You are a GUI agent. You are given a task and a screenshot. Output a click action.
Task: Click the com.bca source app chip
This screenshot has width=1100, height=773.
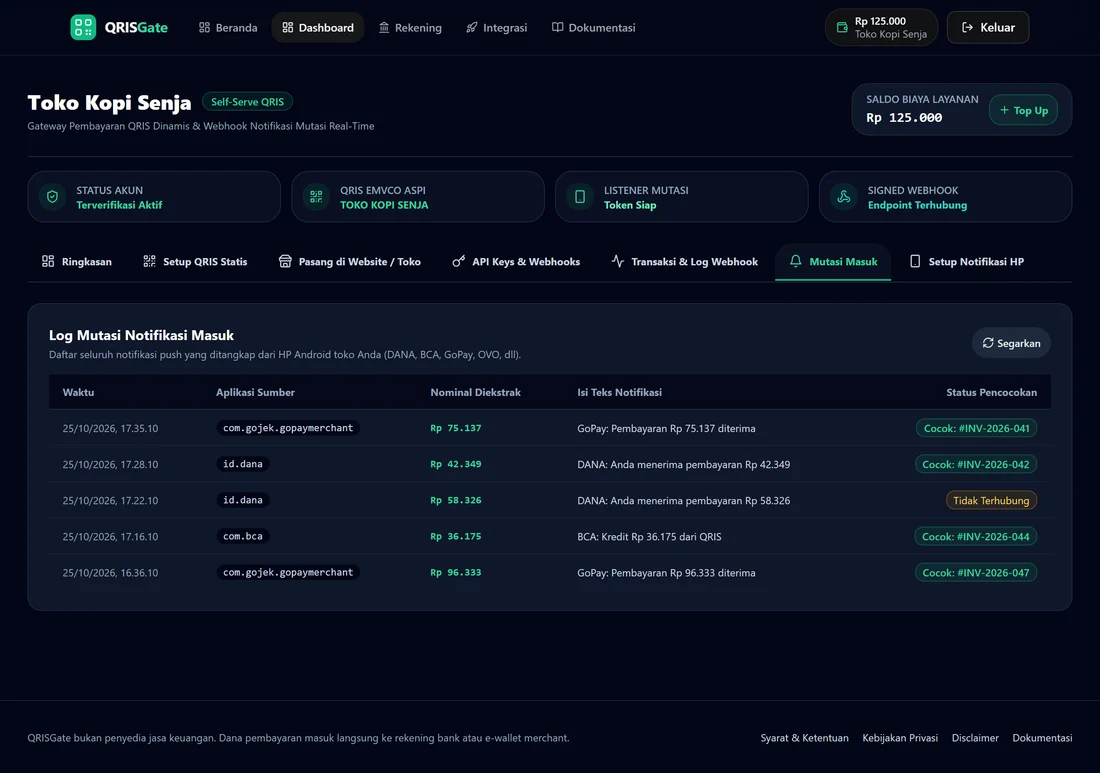point(243,536)
